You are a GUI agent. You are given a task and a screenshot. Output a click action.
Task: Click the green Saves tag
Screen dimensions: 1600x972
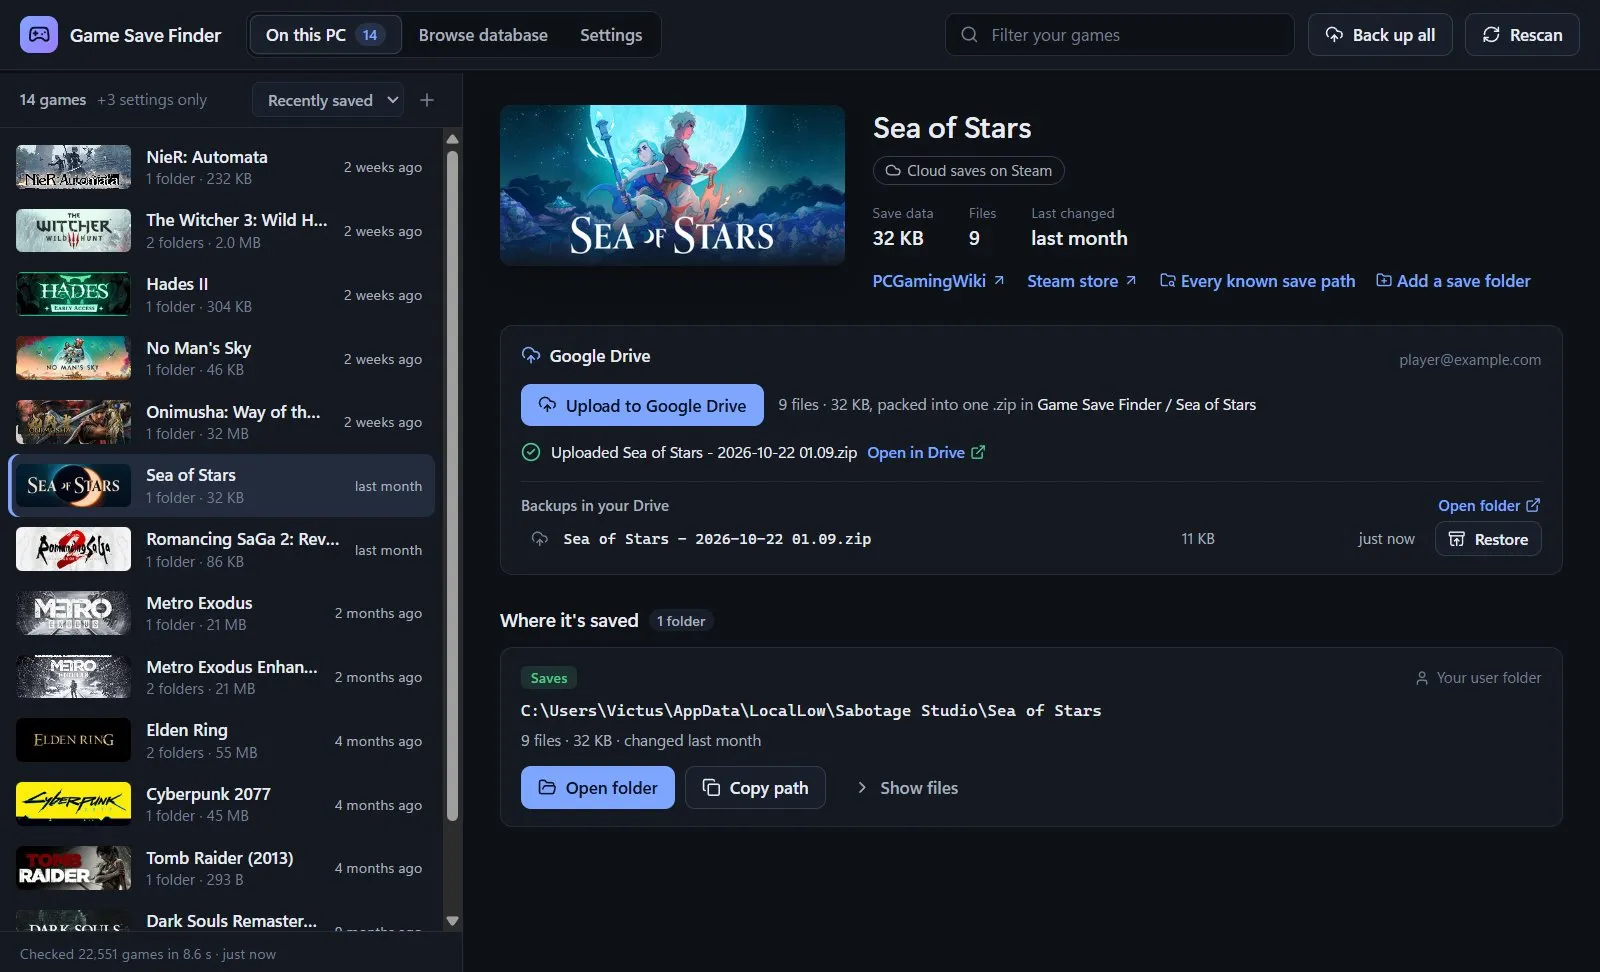(x=549, y=678)
